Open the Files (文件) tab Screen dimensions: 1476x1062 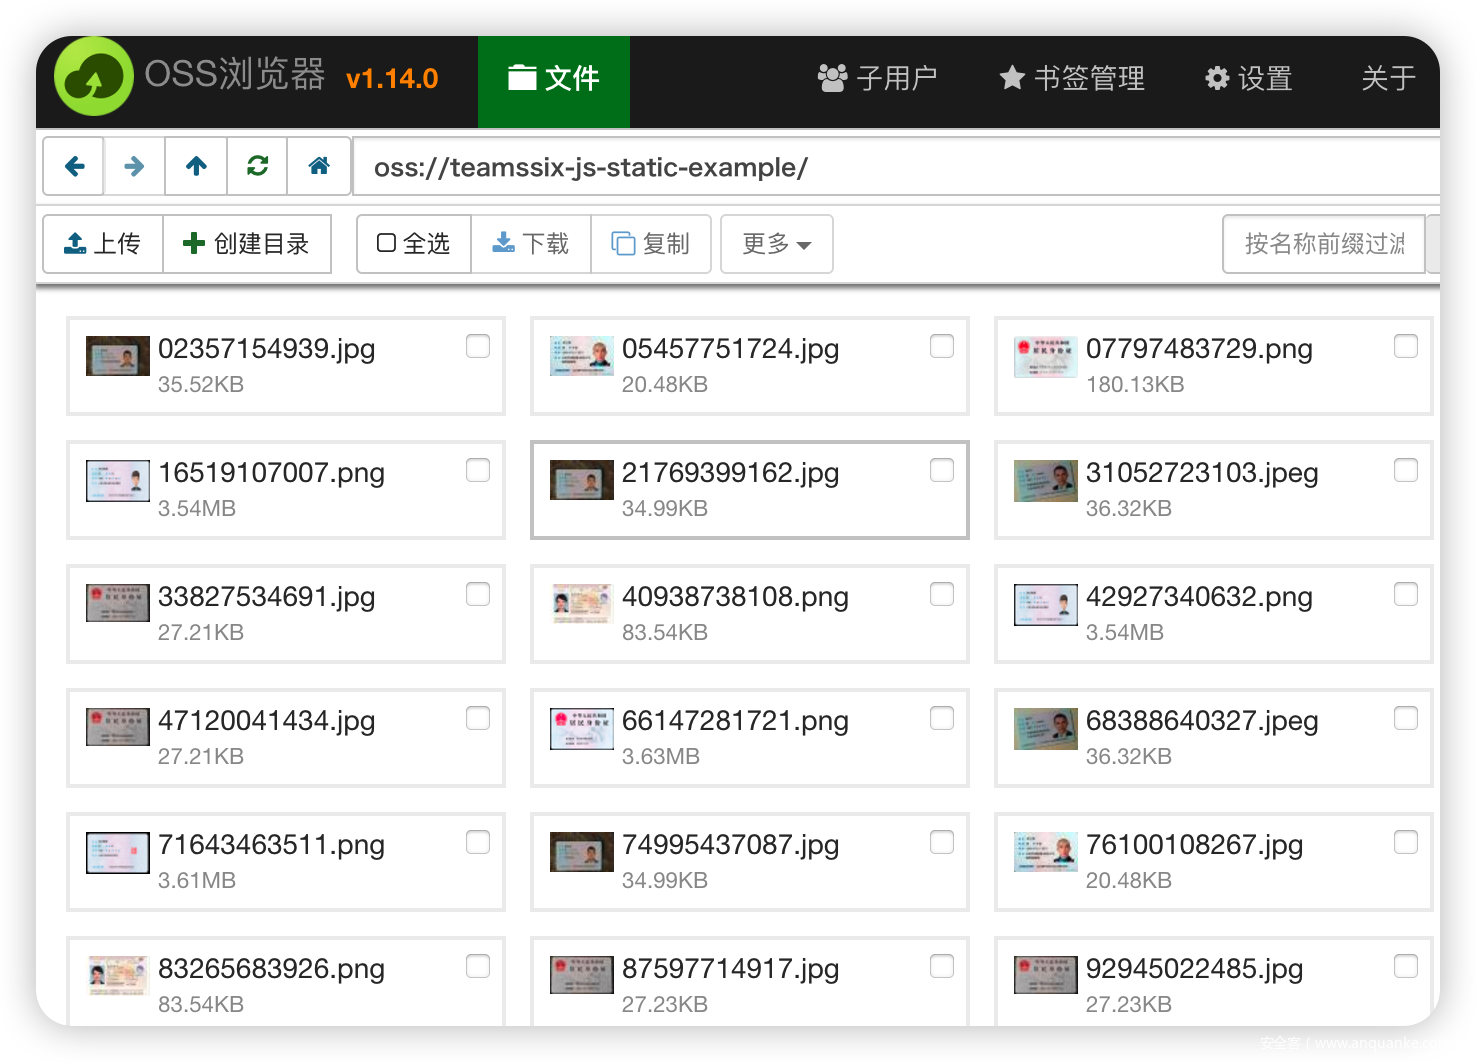coord(554,79)
